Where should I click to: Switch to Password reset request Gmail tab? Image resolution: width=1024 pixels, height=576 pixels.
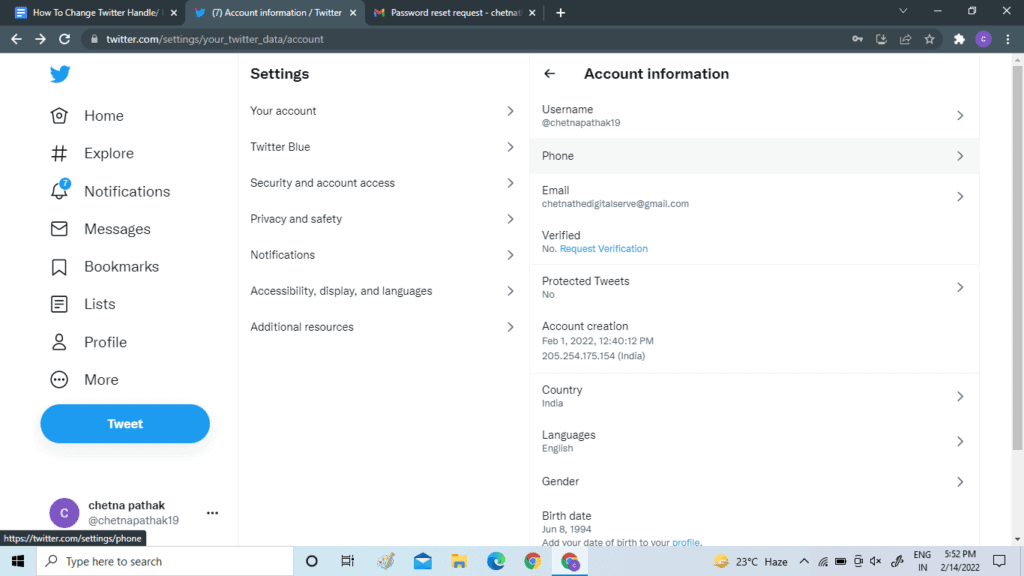454,12
